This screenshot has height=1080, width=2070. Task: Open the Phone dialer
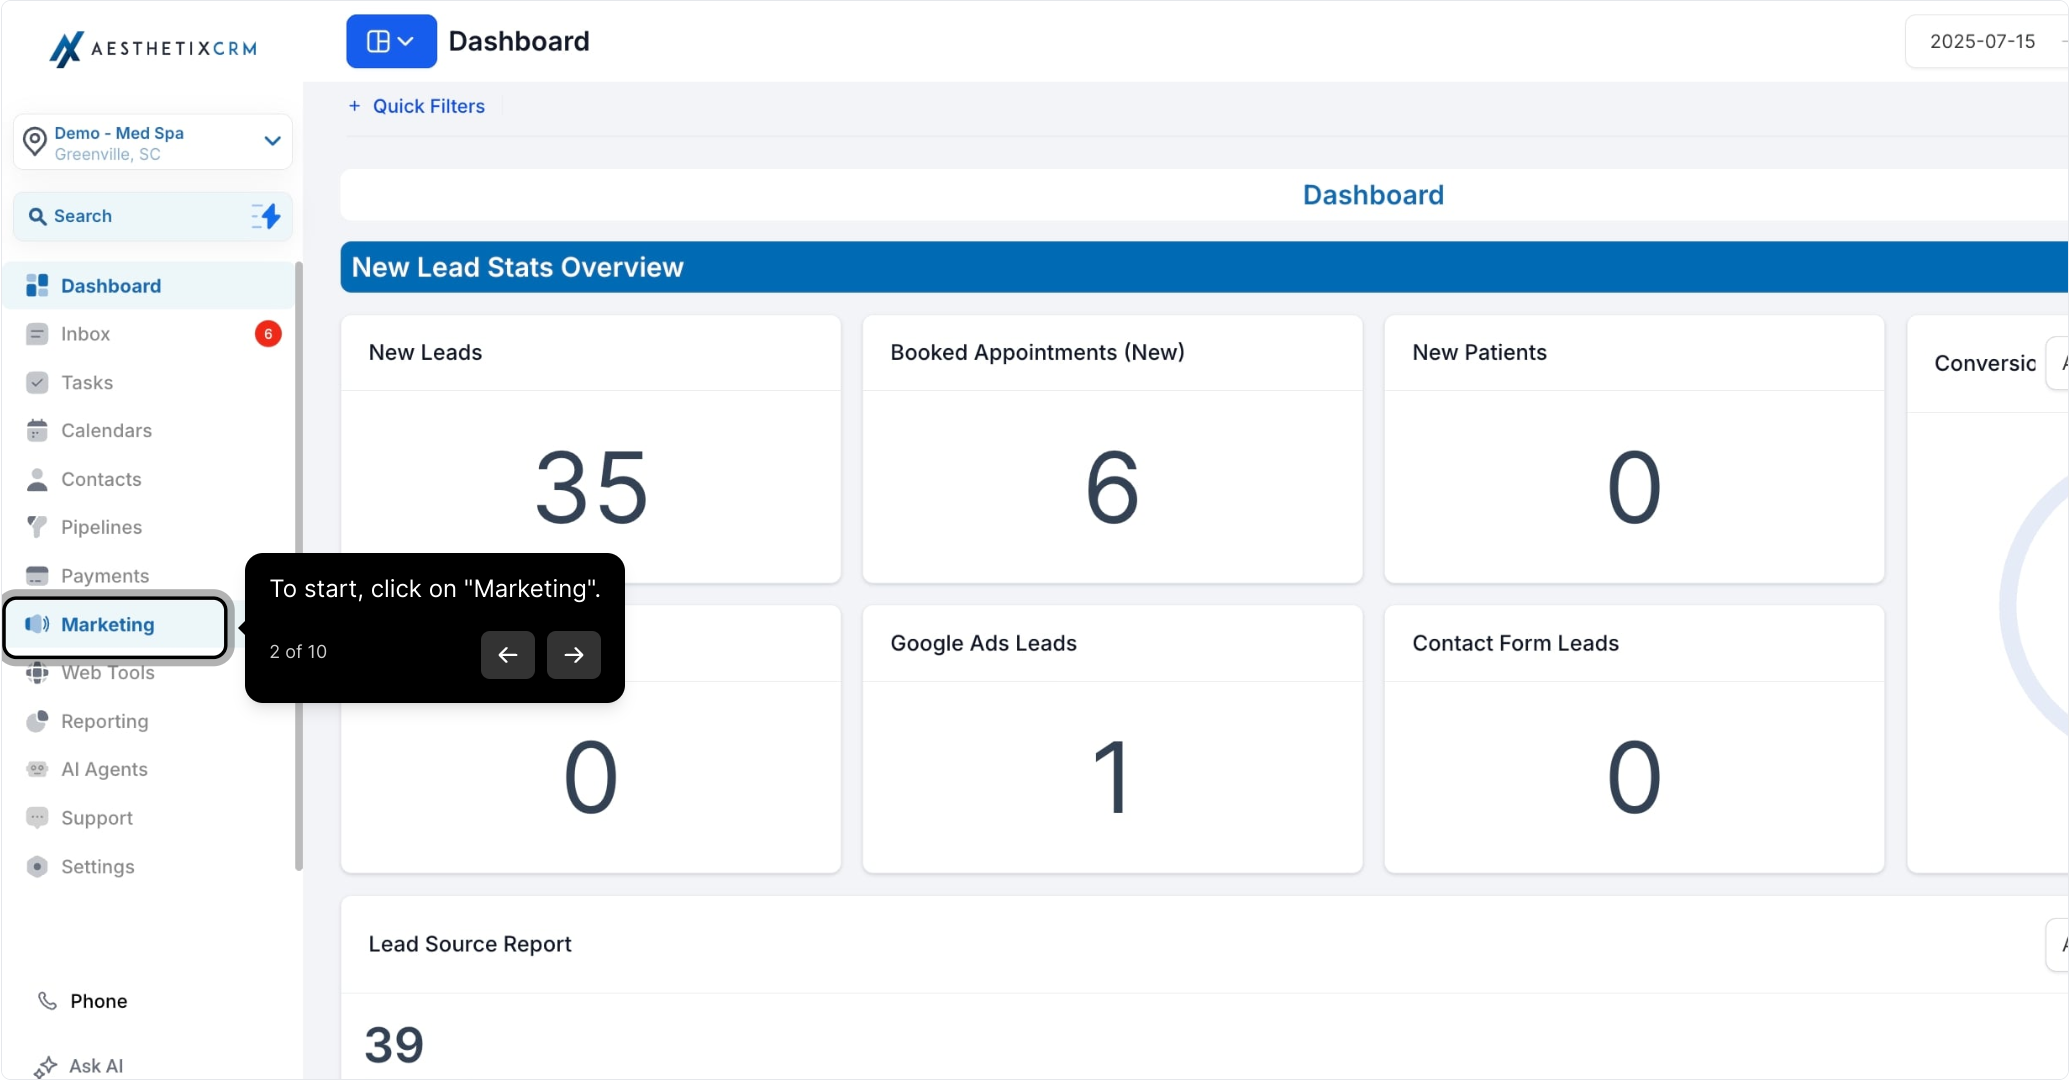(98, 1001)
